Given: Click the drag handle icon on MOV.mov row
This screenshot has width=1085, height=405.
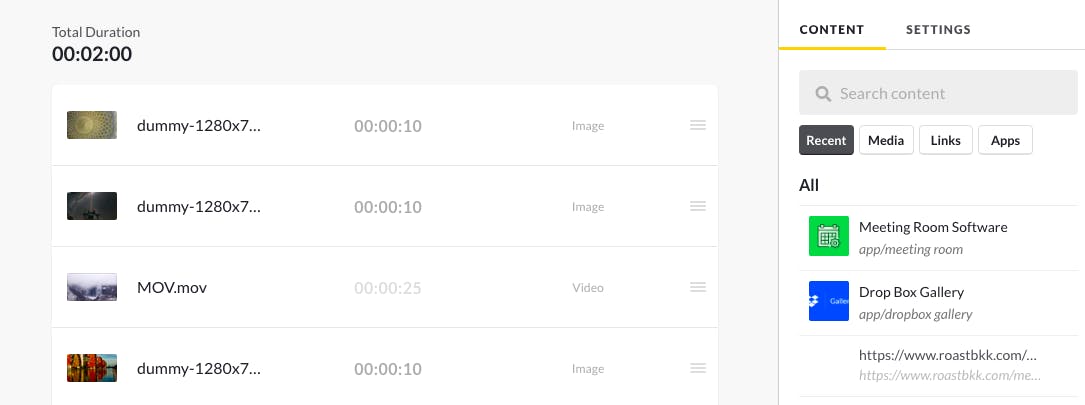Looking at the screenshot, I should click(x=698, y=287).
